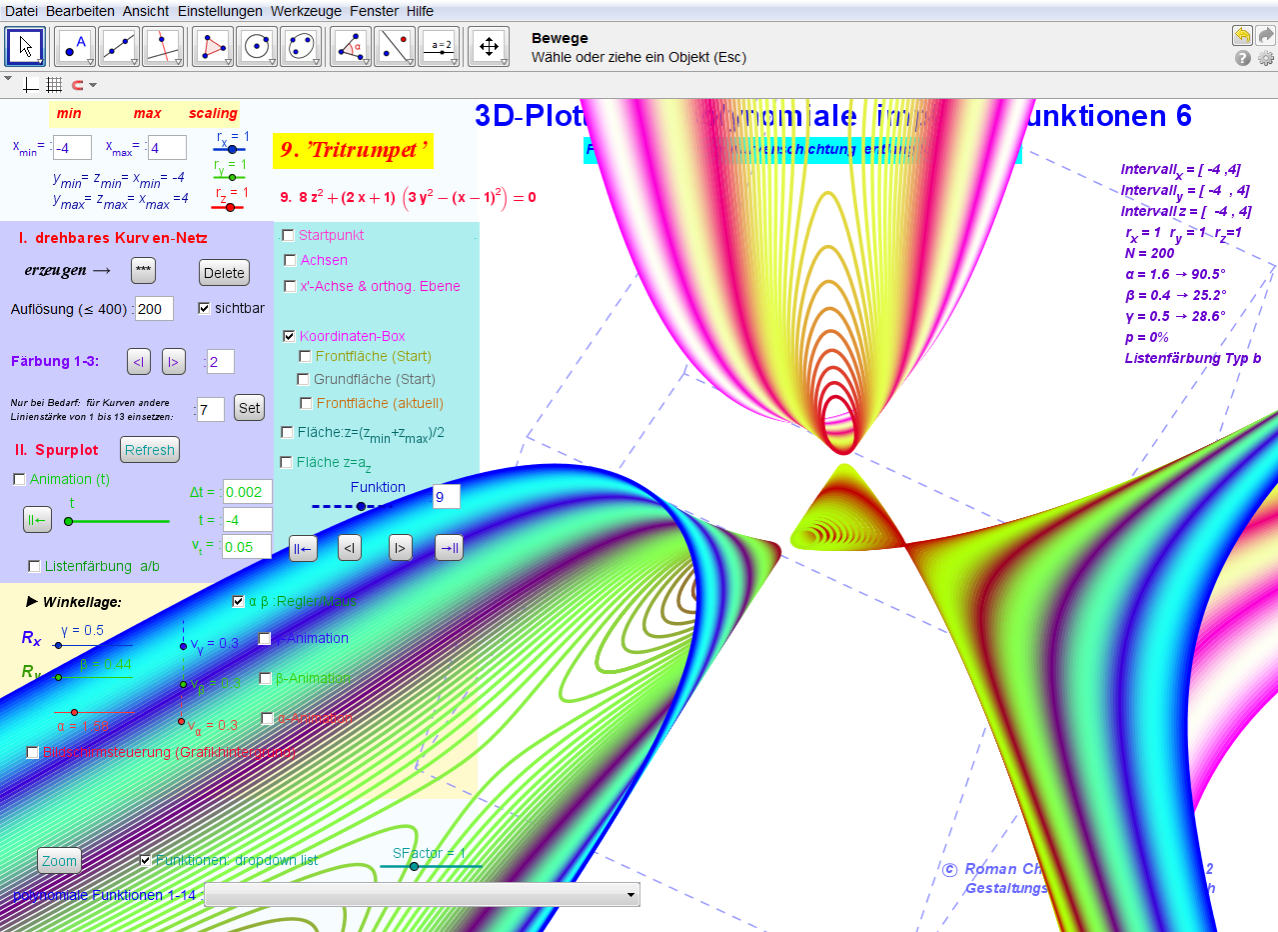Enable the β-Animation checkbox
The image size is (1278, 932).
[266, 678]
